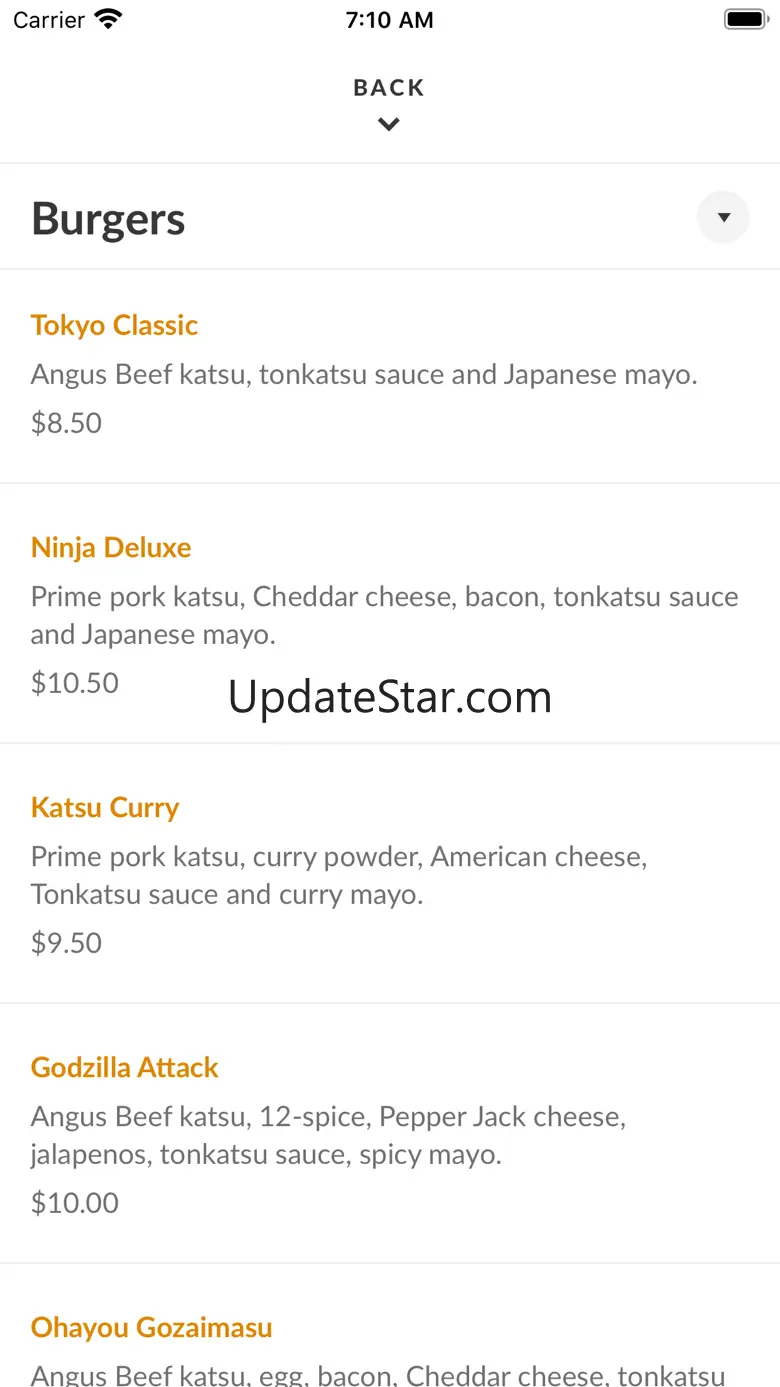Tap the Ninja Deluxe ingredients description
Image resolution: width=780 pixels, height=1387 pixels.
pos(384,615)
